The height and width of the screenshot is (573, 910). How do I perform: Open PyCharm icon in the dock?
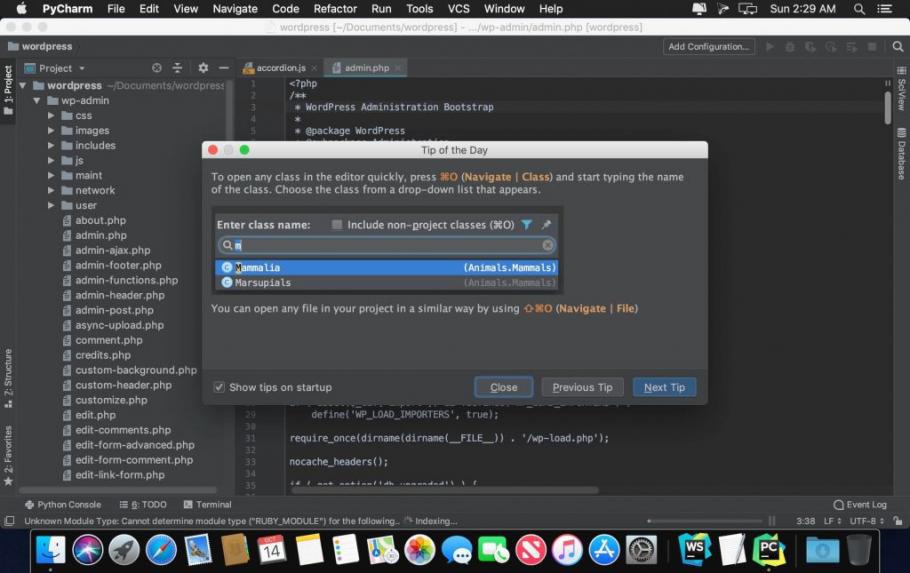click(769, 549)
